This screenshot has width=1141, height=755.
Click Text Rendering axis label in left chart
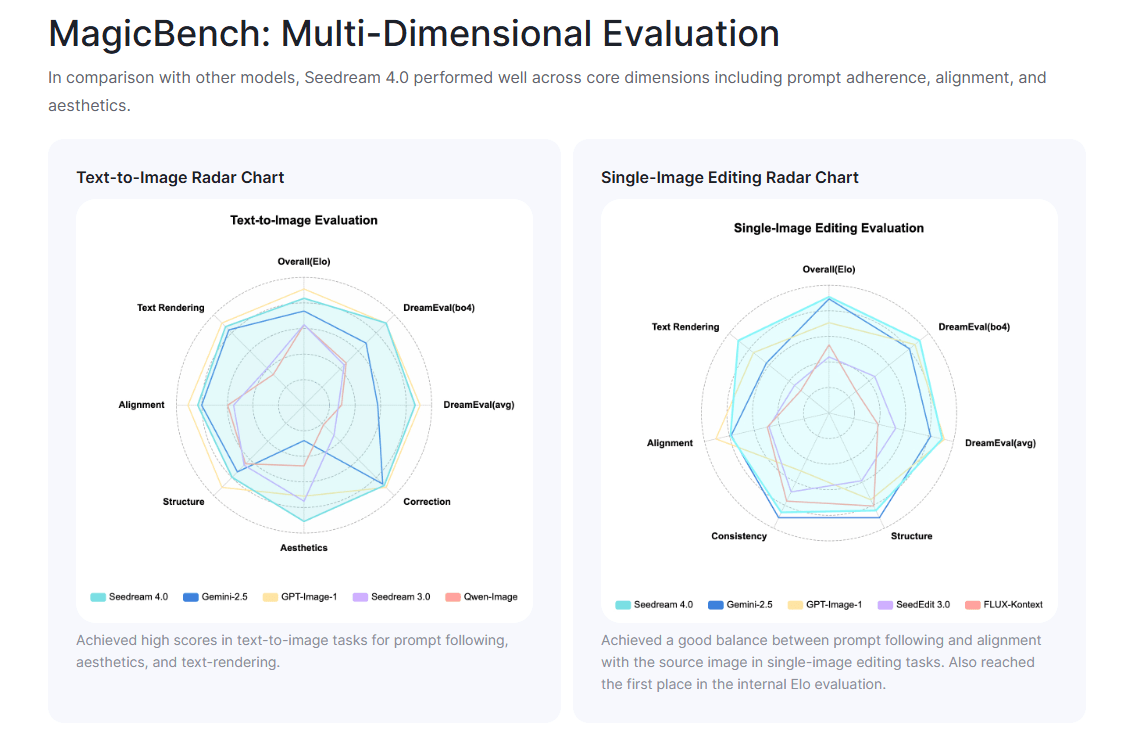(x=171, y=307)
